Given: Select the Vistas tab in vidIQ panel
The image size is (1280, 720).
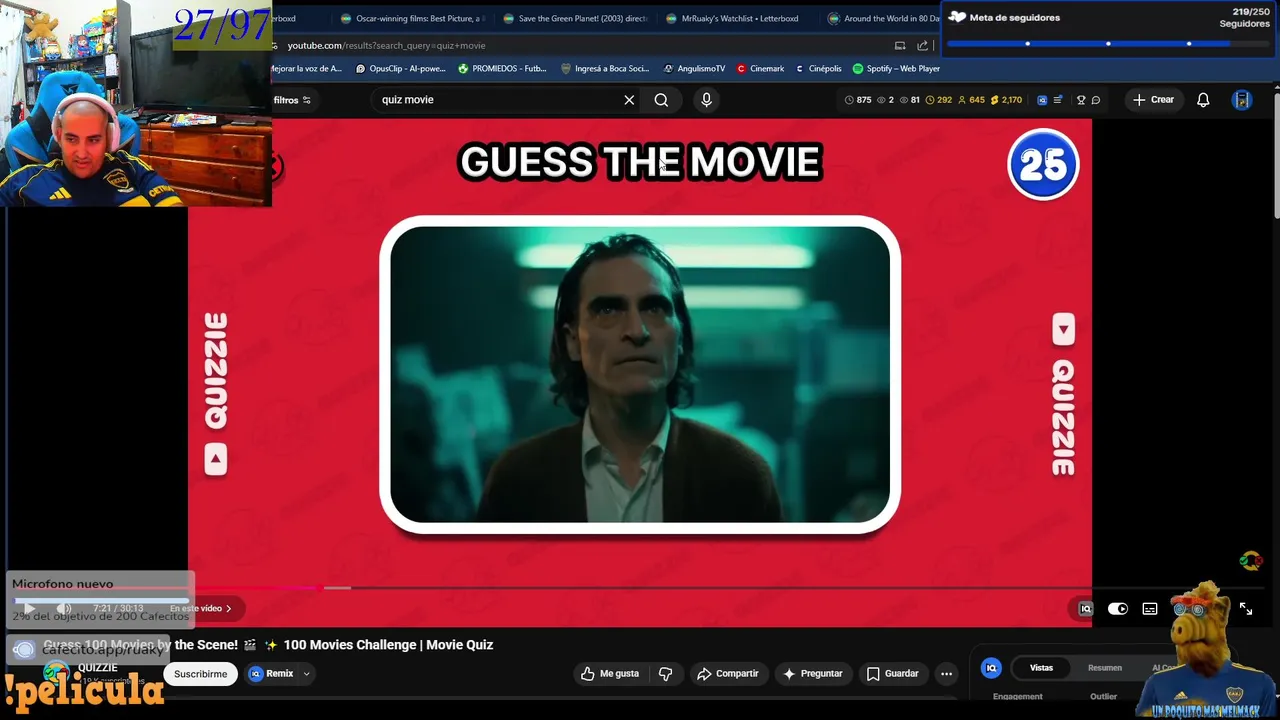Looking at the screenshot, I should coord(1041,668).
